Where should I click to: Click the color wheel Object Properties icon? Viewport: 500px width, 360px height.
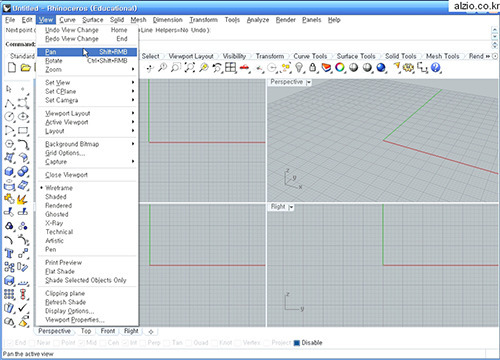coord(340,68)
